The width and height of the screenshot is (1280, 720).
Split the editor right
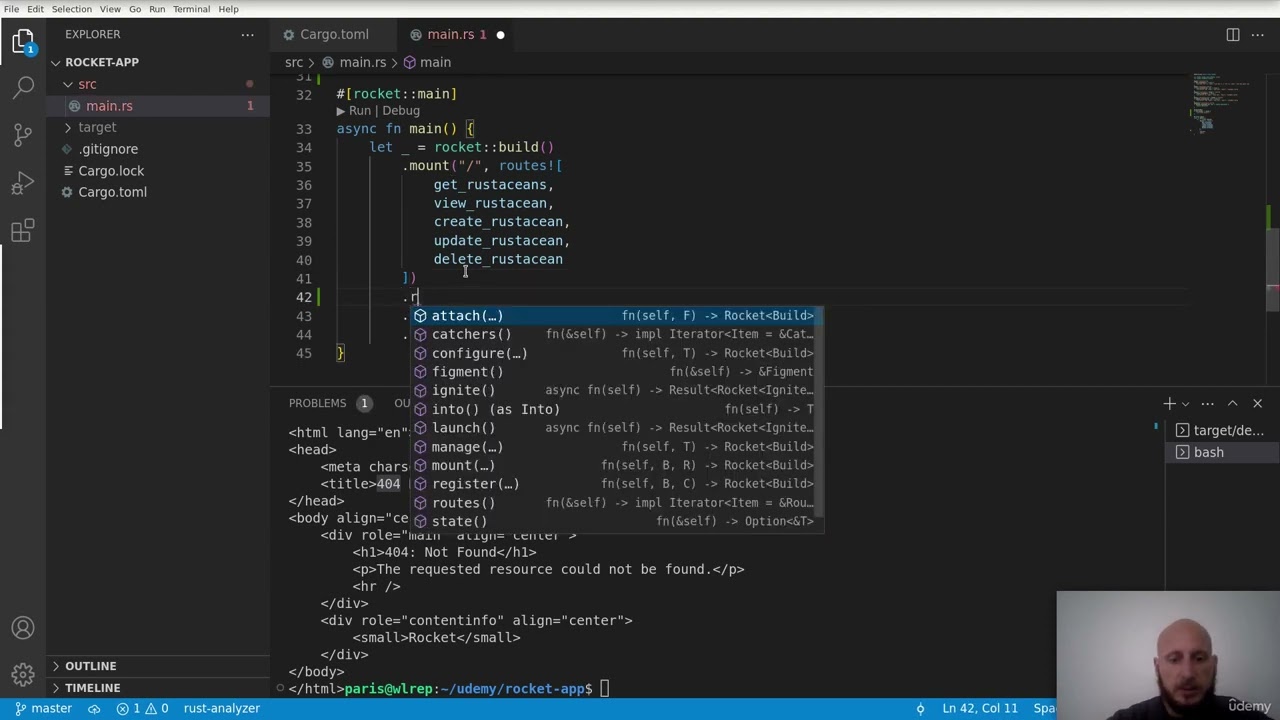point(1233,34)
